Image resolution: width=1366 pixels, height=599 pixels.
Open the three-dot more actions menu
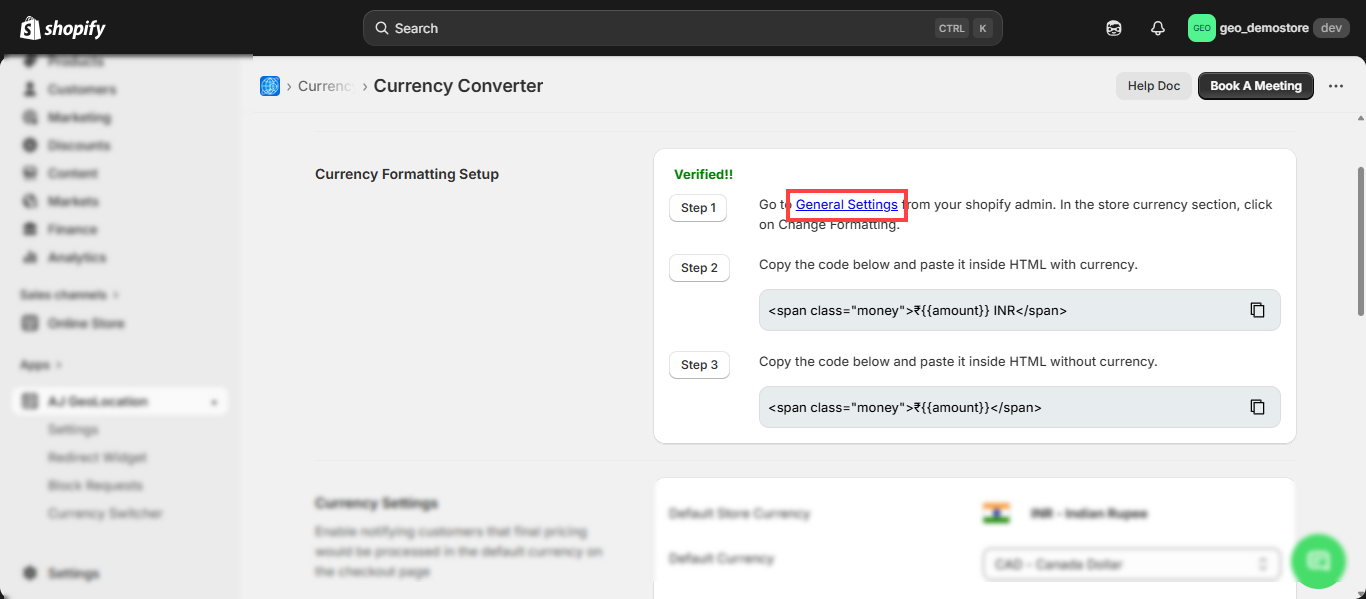pyautogui.click(x=1336, y=86)
